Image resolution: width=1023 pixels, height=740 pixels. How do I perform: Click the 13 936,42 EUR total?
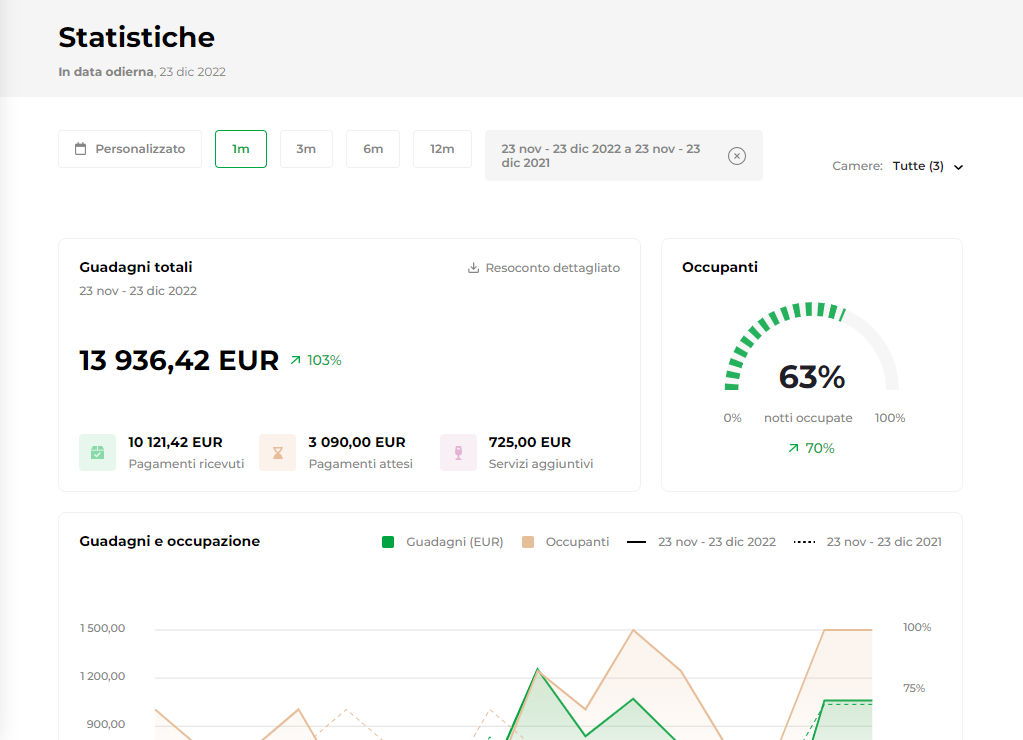179,360
